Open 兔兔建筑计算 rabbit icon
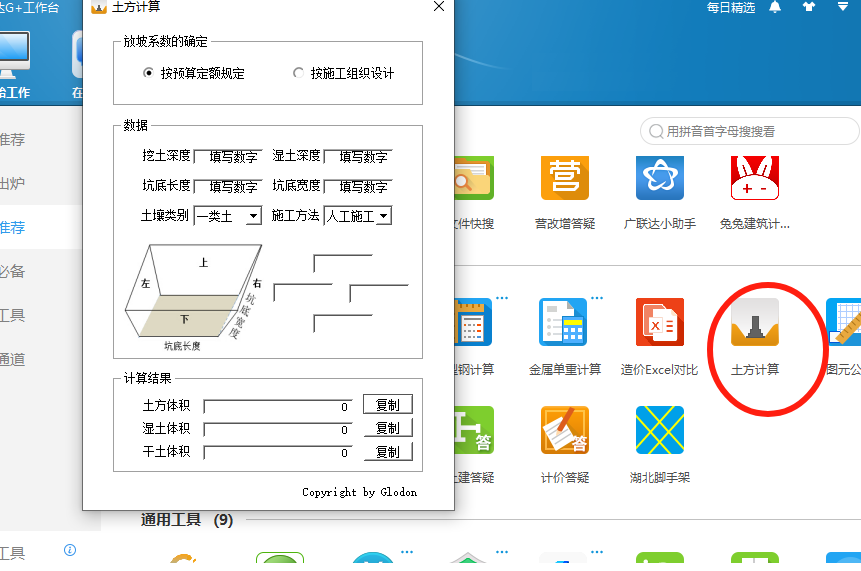Screen dimensions: 861x571 coord(754,178)
